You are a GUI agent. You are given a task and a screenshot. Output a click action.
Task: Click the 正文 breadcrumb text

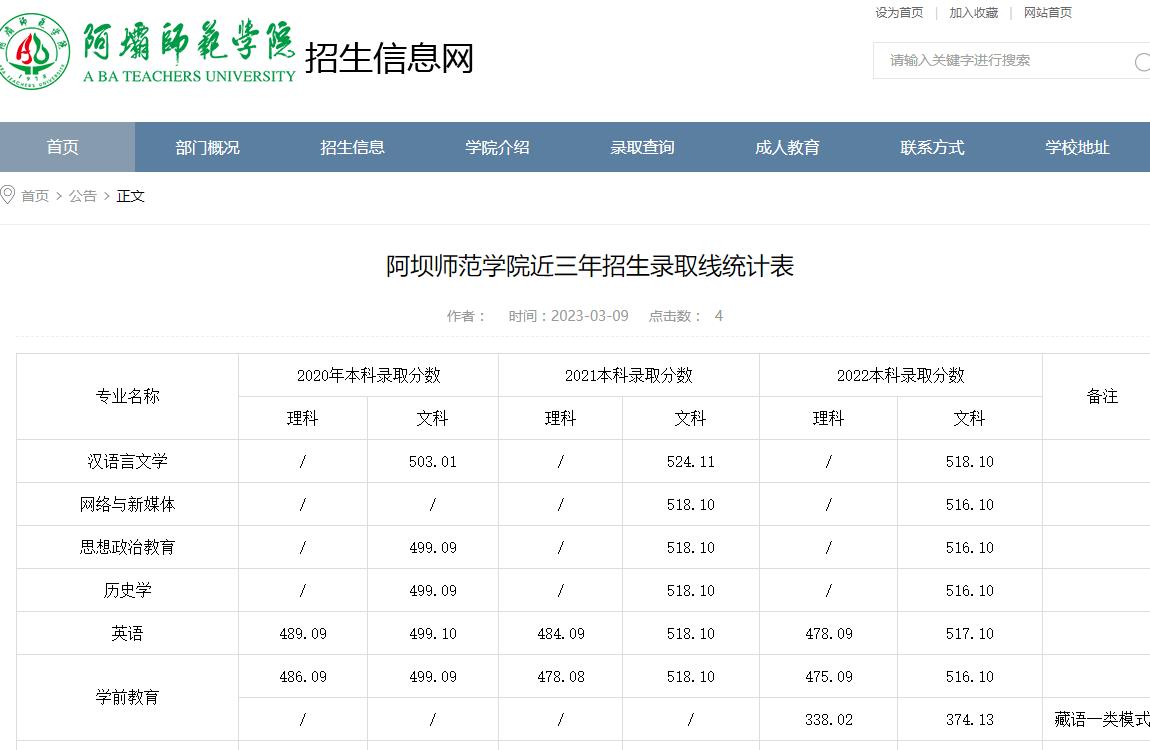[131, 196]
